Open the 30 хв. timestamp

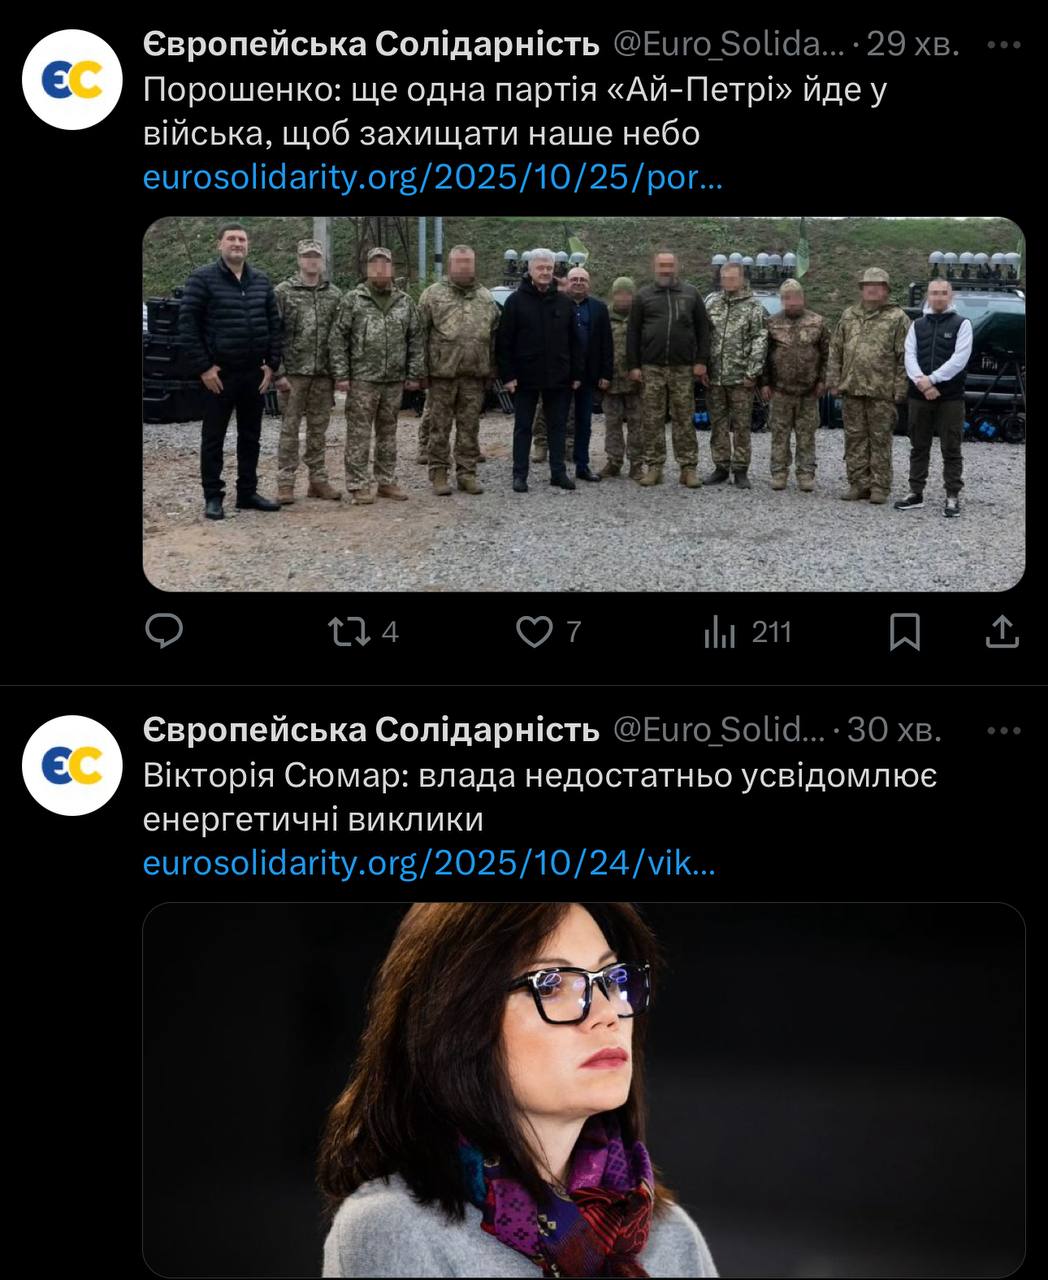pyautogui.click(x=894, y=731)
